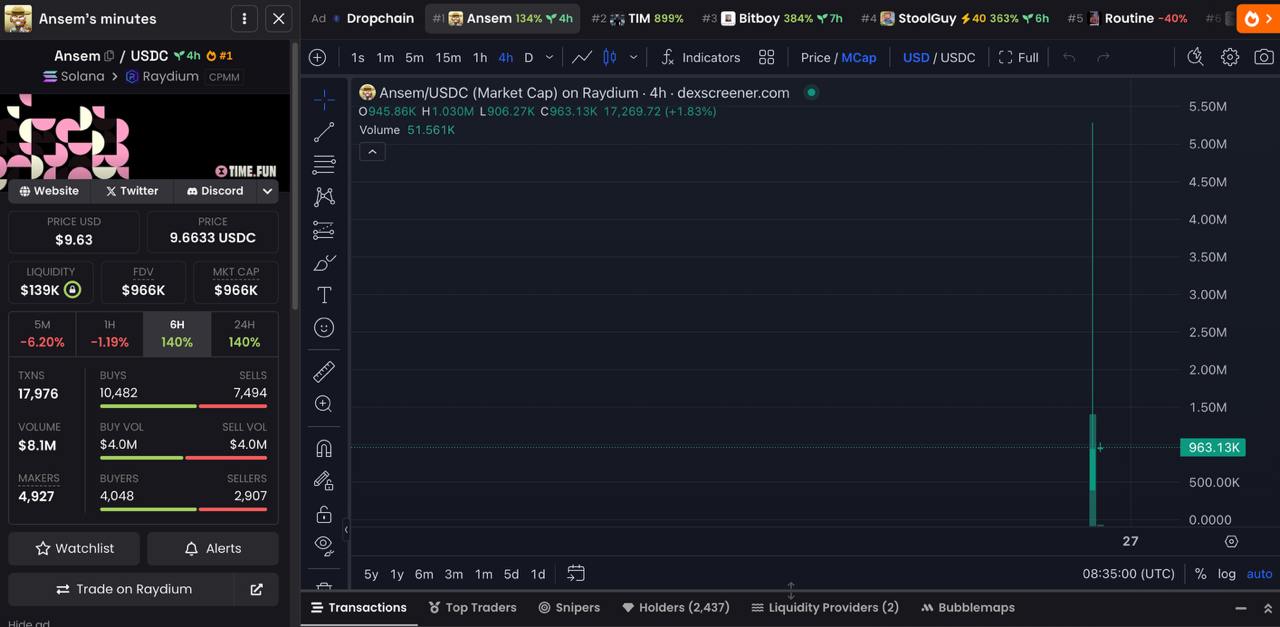Switch chart denomination to USDC

pyautogui.click(x=957, y=58)
